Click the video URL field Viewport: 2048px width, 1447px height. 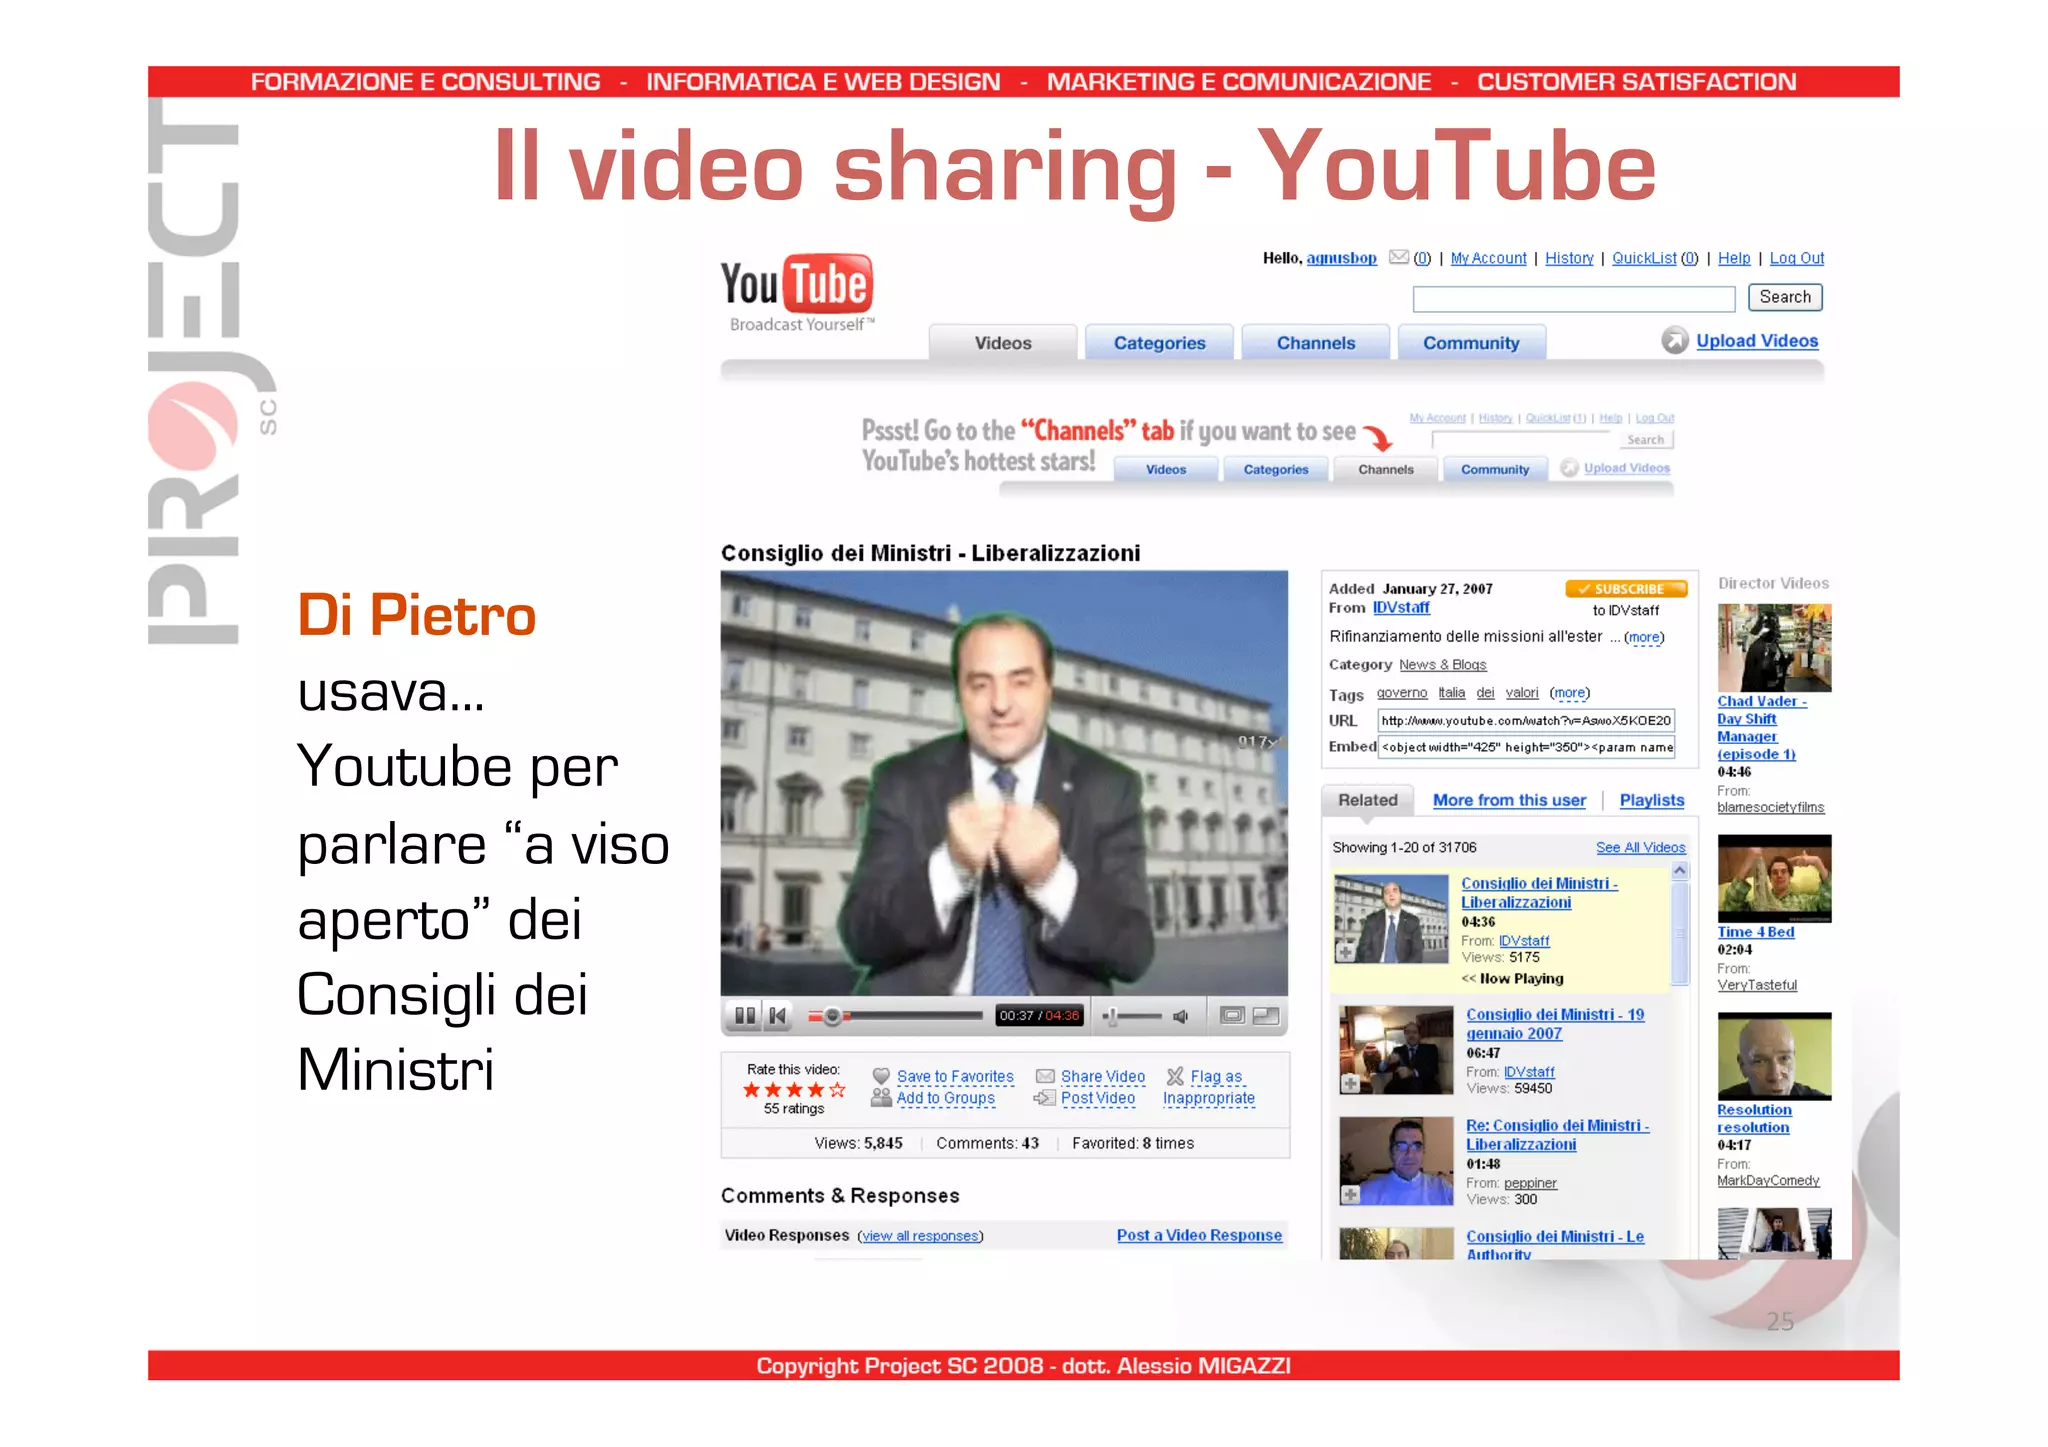(1525, 720)
